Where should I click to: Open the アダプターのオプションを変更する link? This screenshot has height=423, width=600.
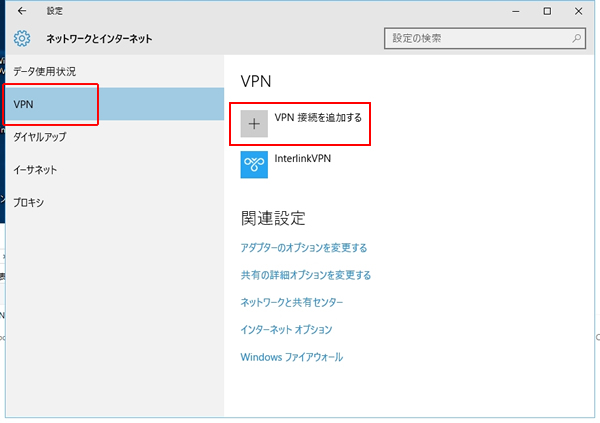(304, 248)
